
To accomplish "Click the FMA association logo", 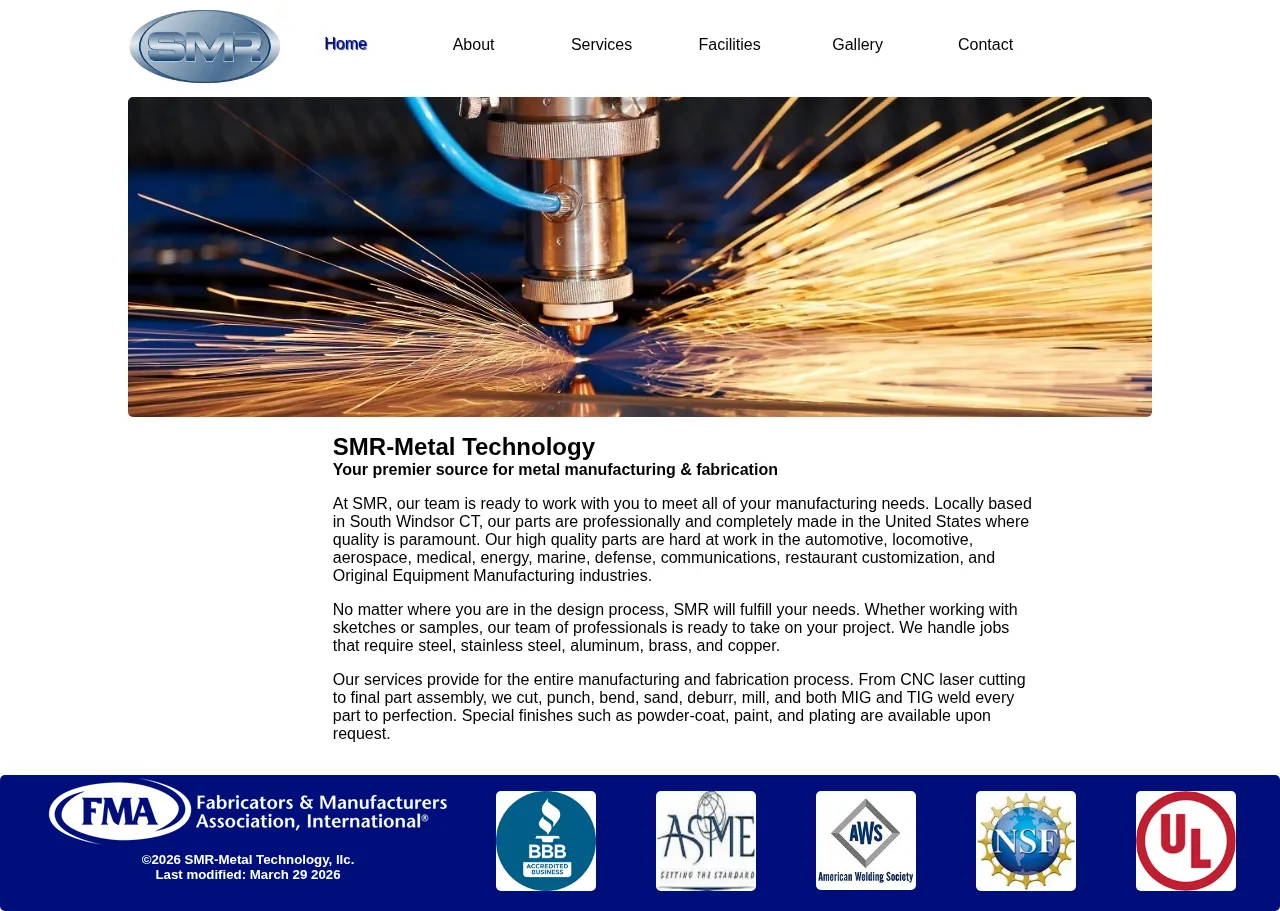I will click(248, 811).
